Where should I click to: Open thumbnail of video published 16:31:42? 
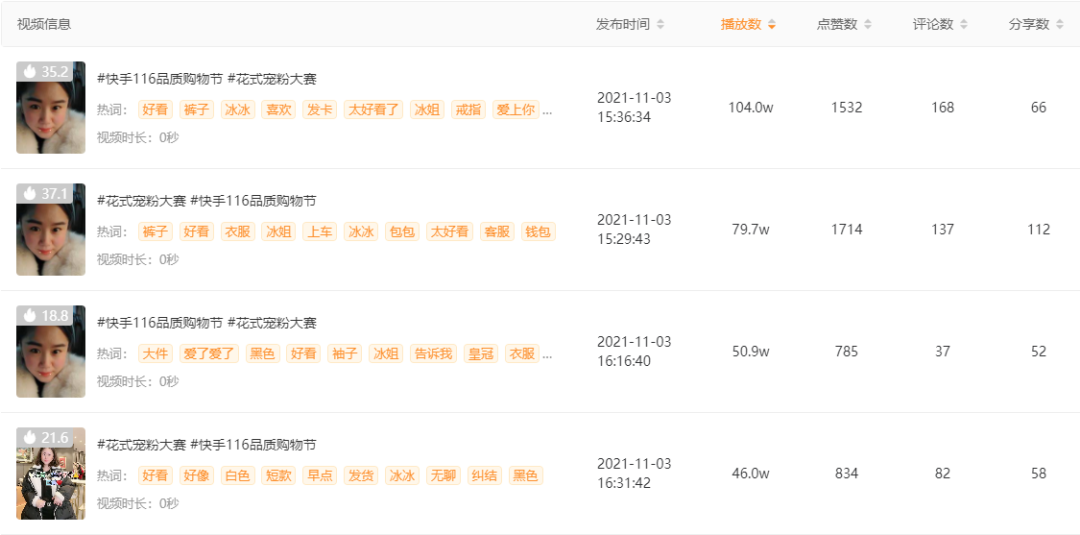coord(51,473)
